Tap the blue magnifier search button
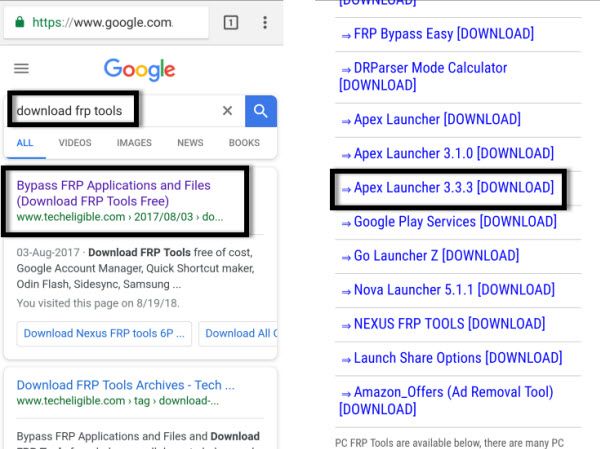 click(261, 111)
